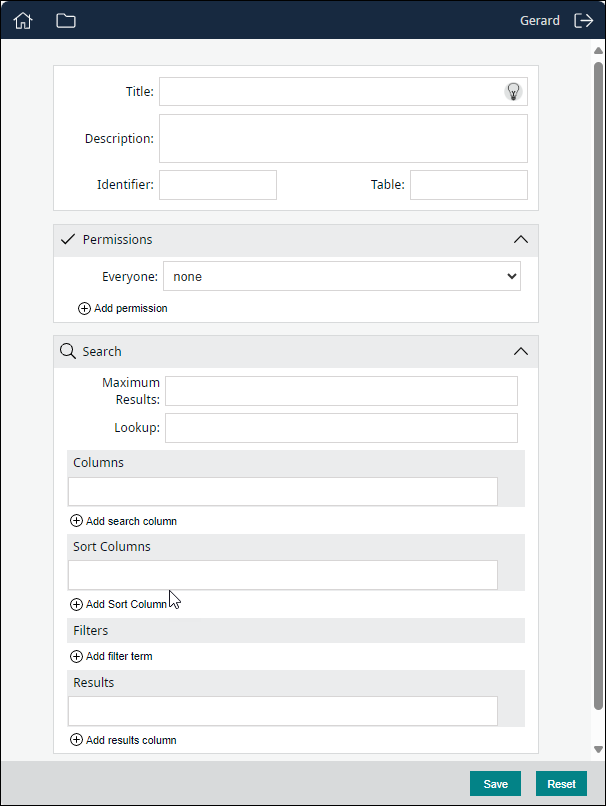Click the Maximum Results input box
This screenshot has height=806, width=606.
click(341, 391)
